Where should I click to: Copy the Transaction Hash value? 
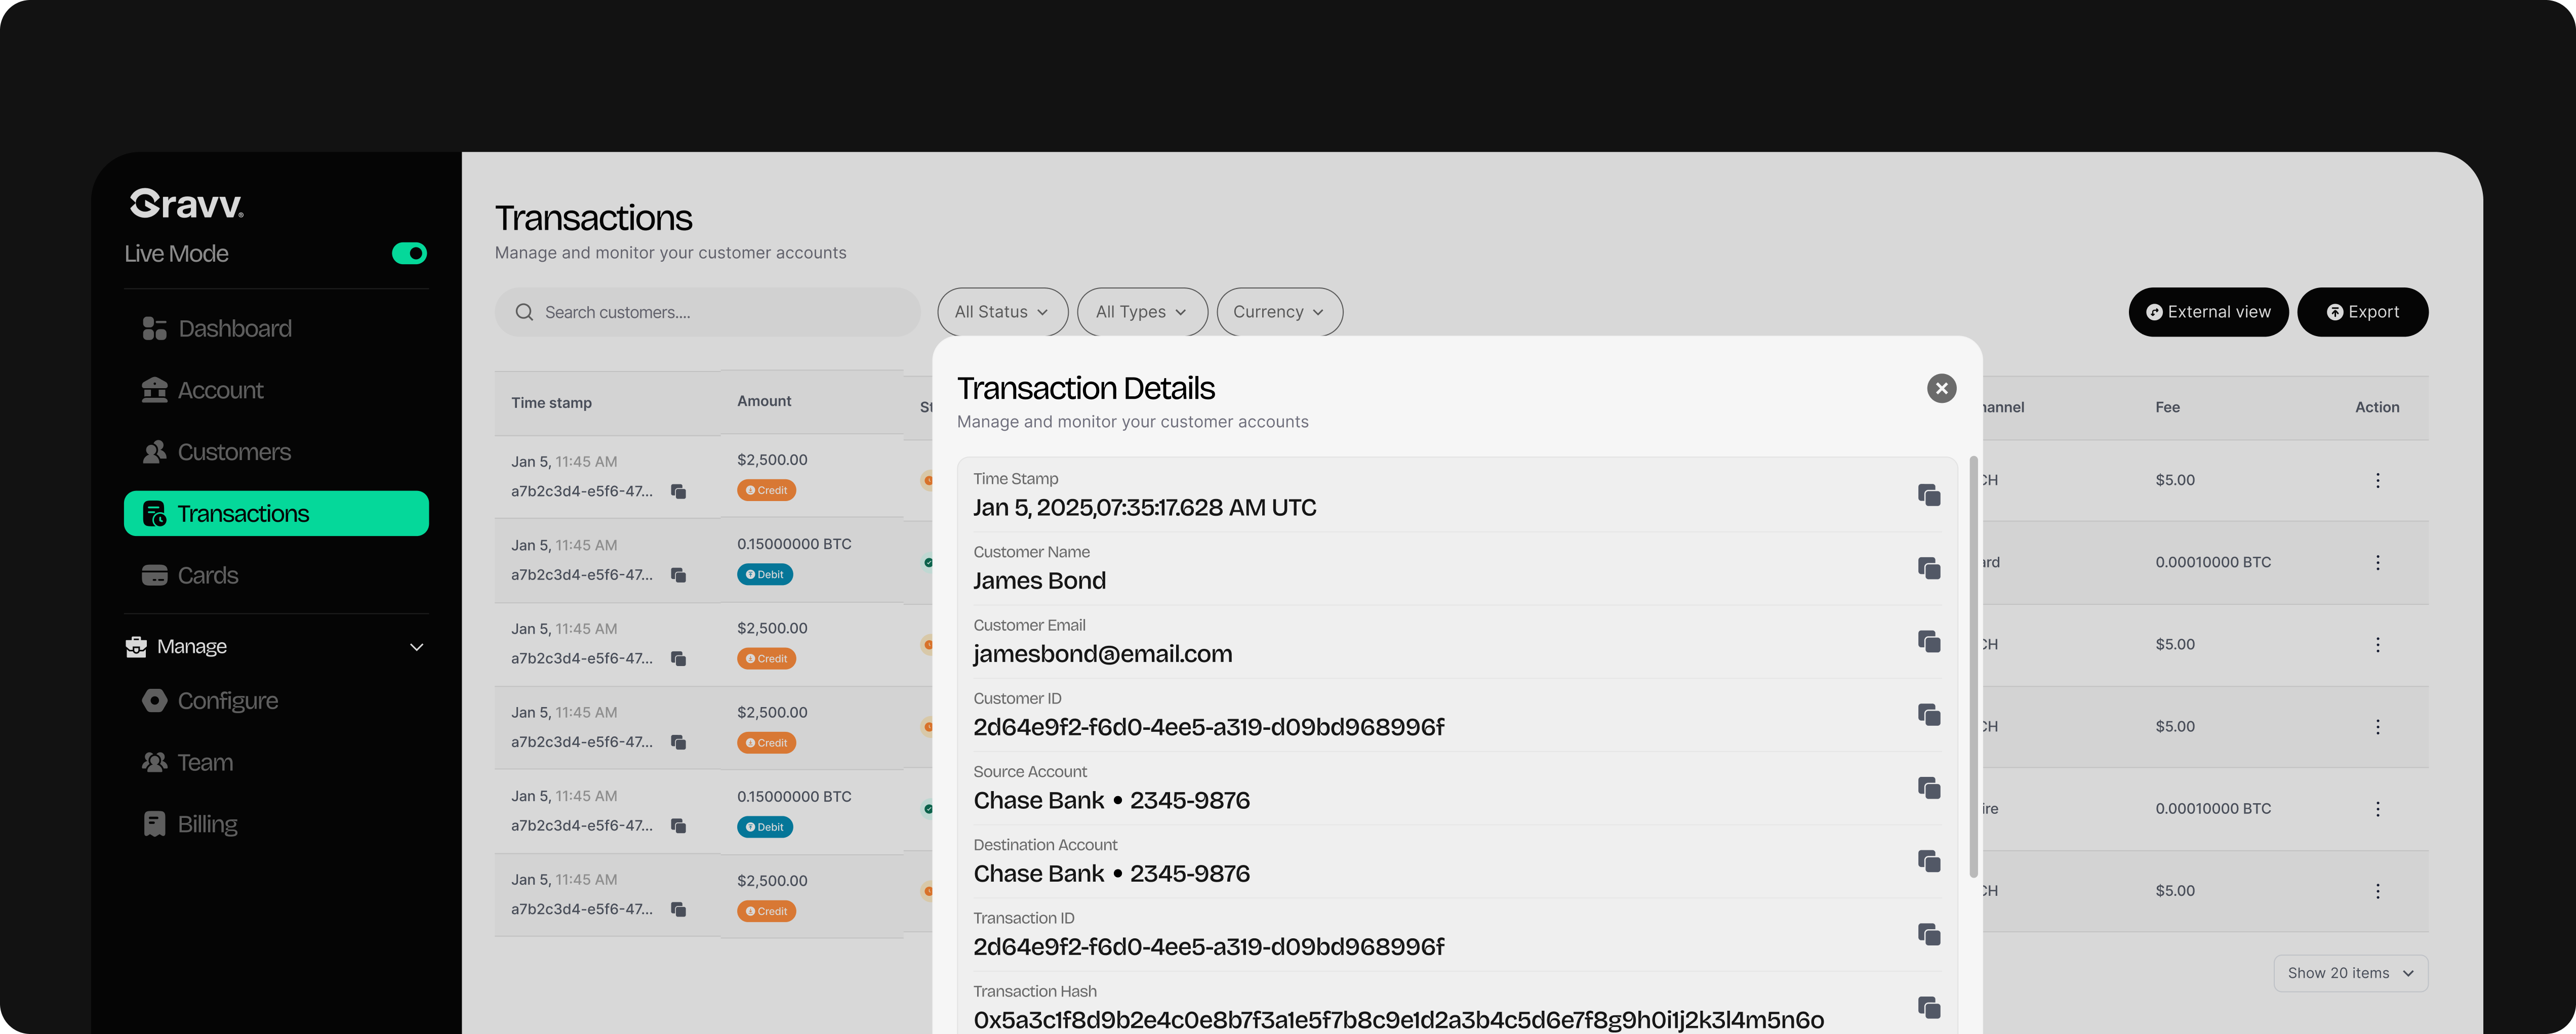click(1929, 1007)
